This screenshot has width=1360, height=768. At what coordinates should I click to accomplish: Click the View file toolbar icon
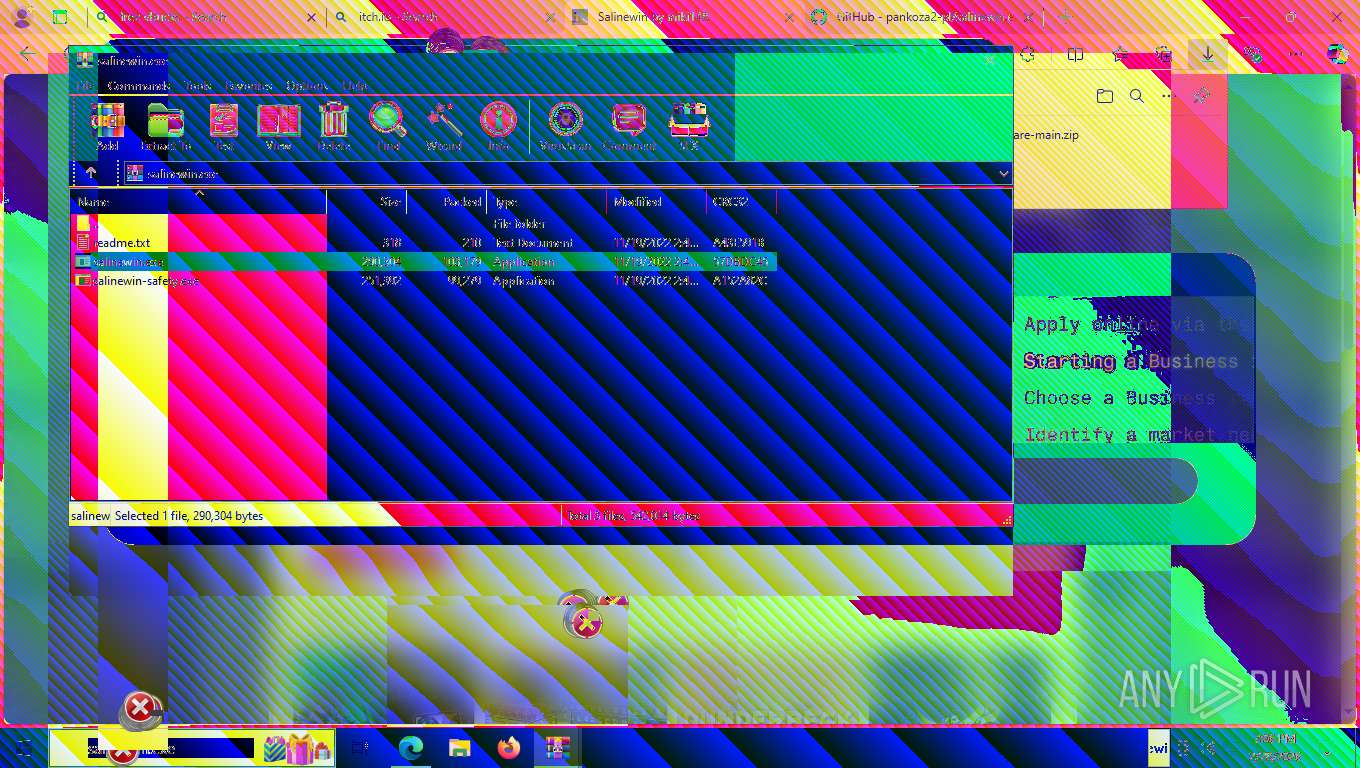point(278,127)
